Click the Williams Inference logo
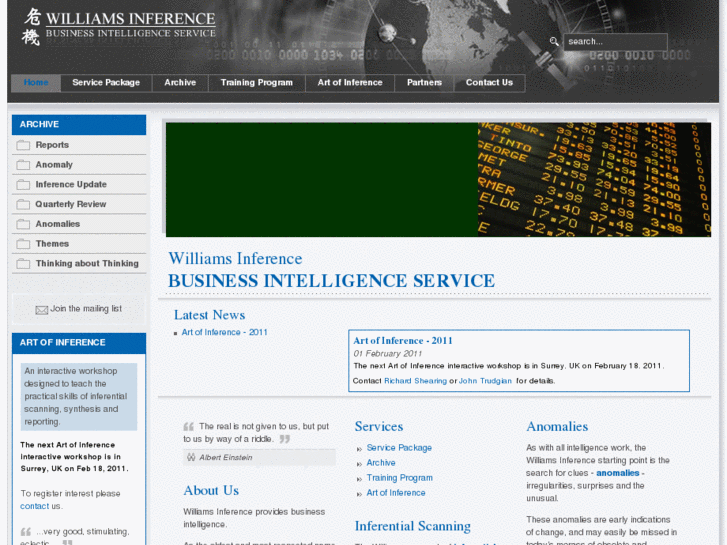 (x=119, y=26)
